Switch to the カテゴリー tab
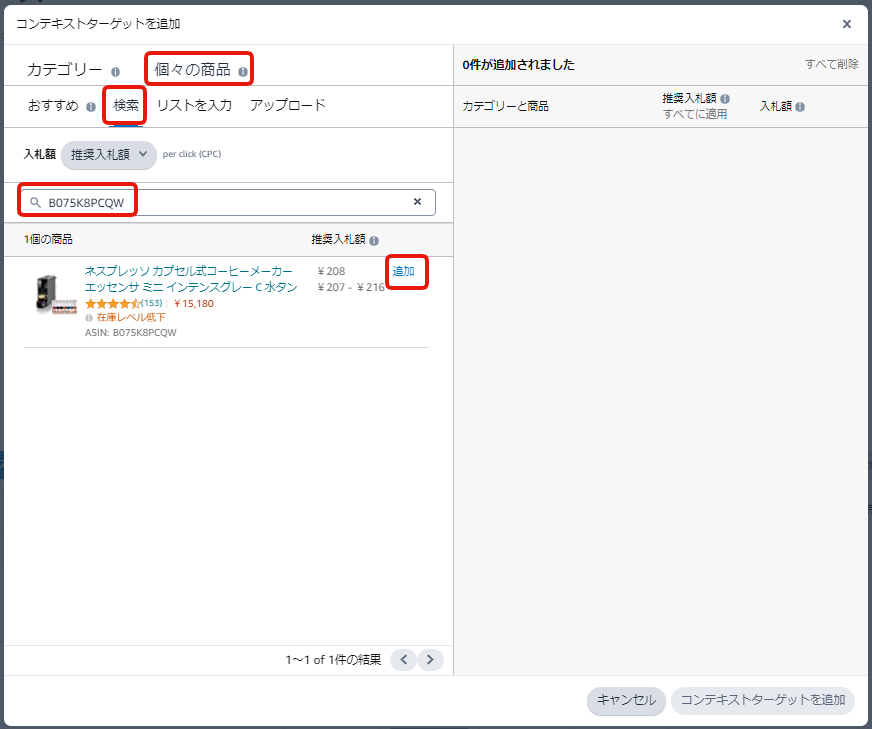The height and width of the screenshot is (729, 872). 64,70
